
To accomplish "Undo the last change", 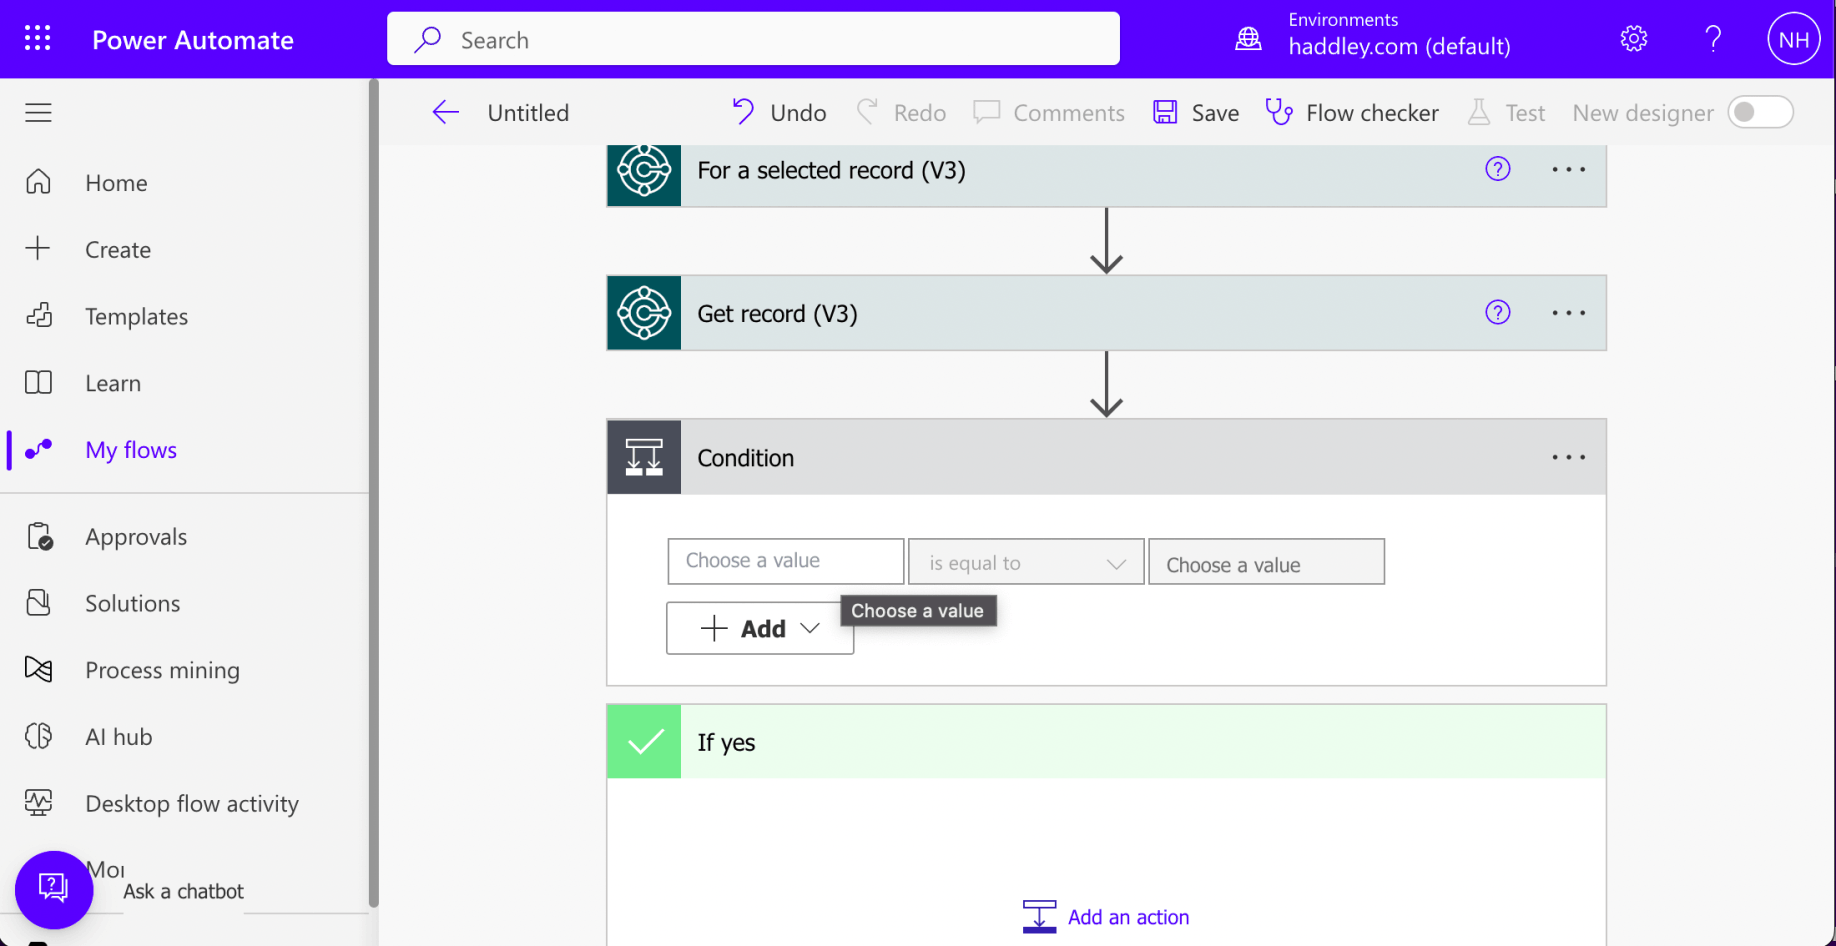I will (779, 113).
